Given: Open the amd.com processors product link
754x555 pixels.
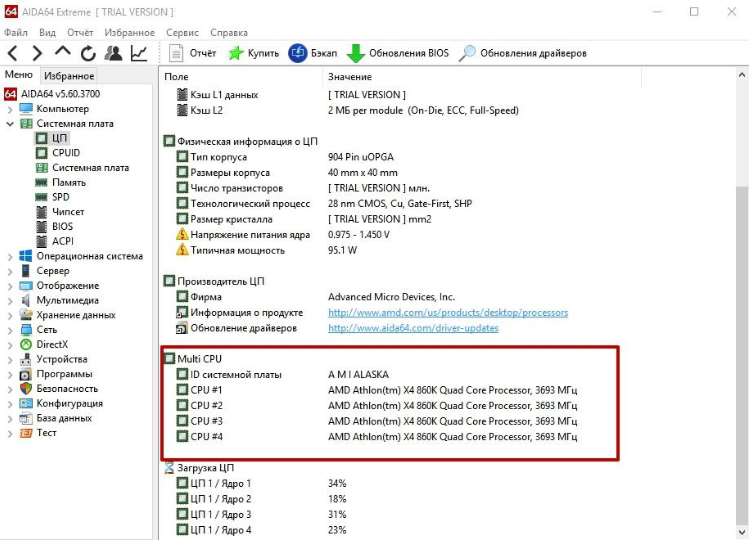Looking at the screenshot, I should pos(448,313).
